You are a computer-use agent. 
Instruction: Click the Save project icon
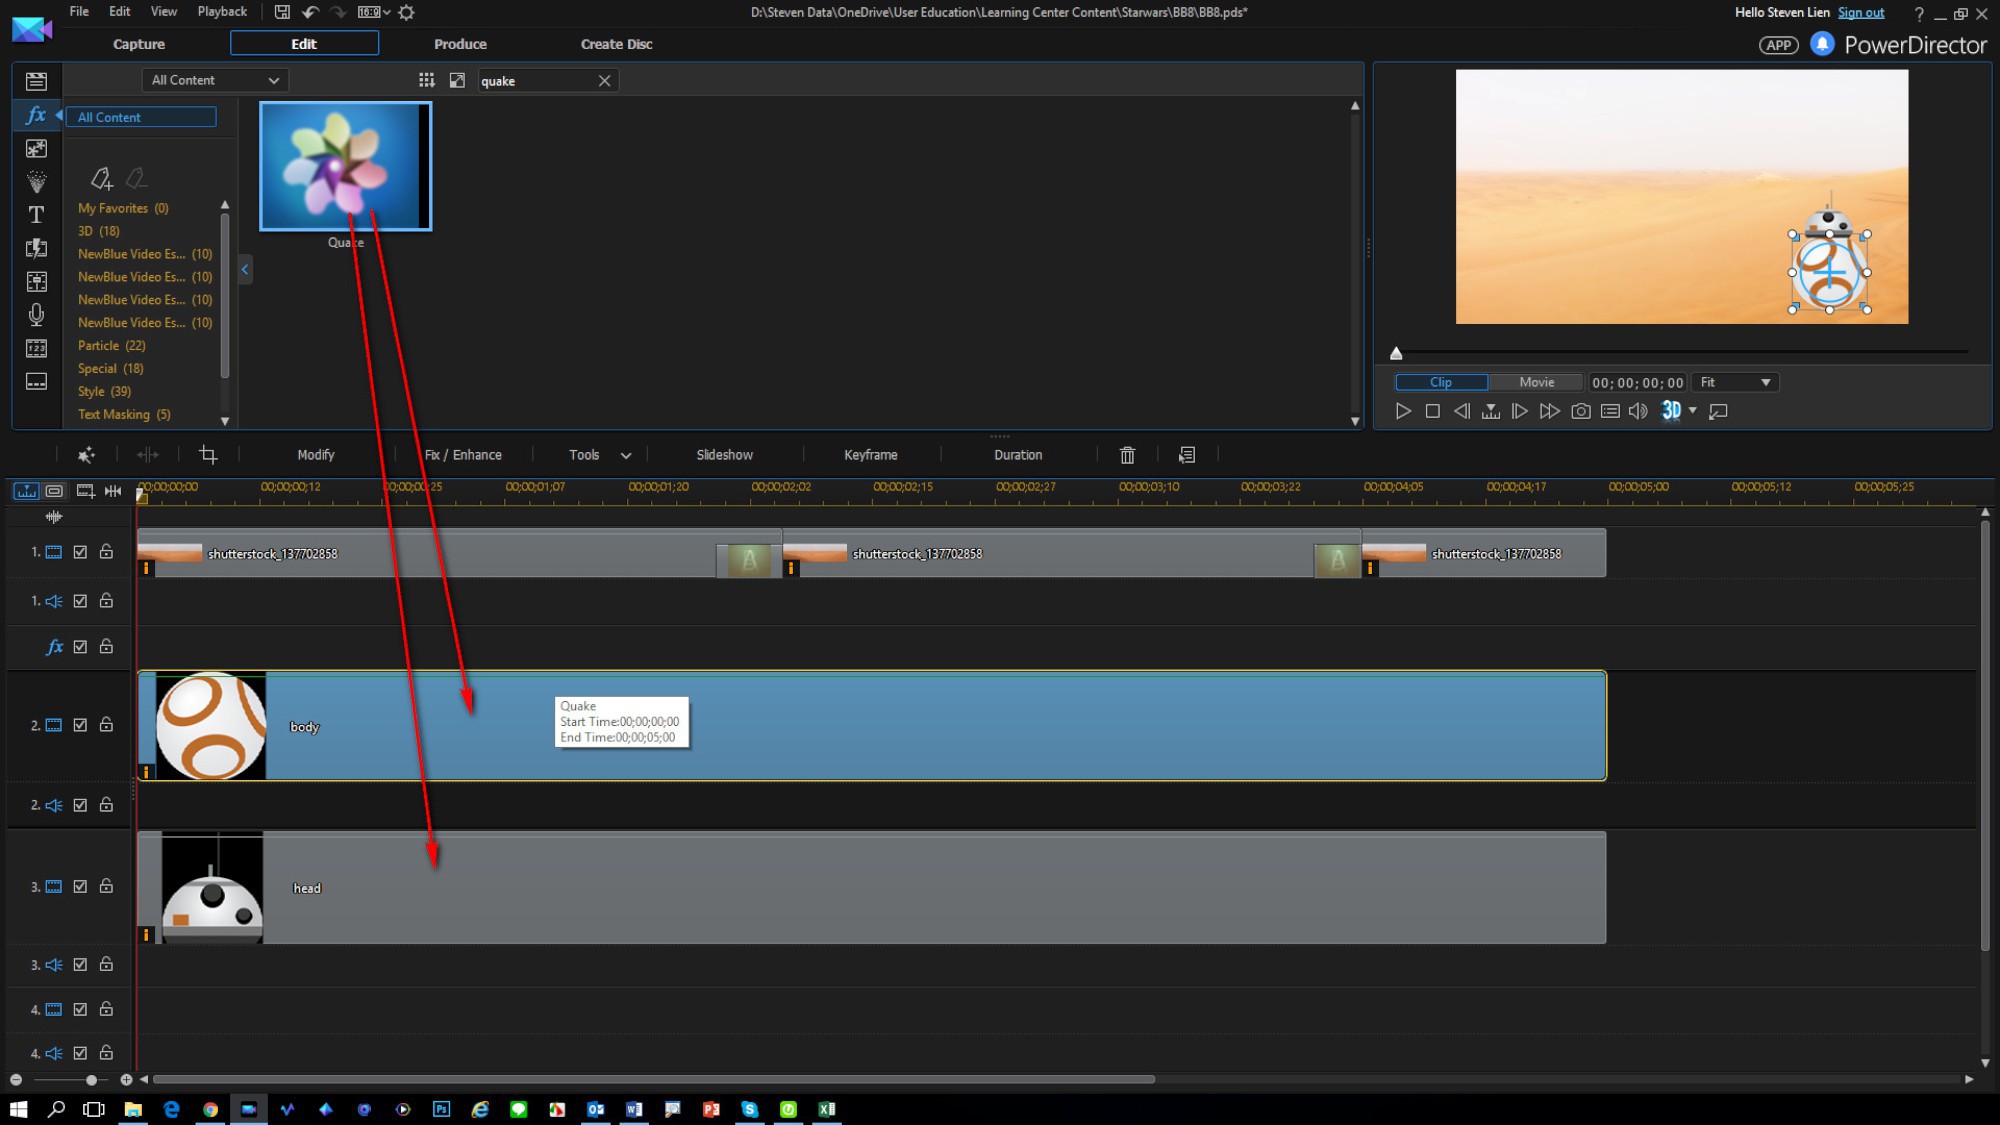click(x=282, y=12)
